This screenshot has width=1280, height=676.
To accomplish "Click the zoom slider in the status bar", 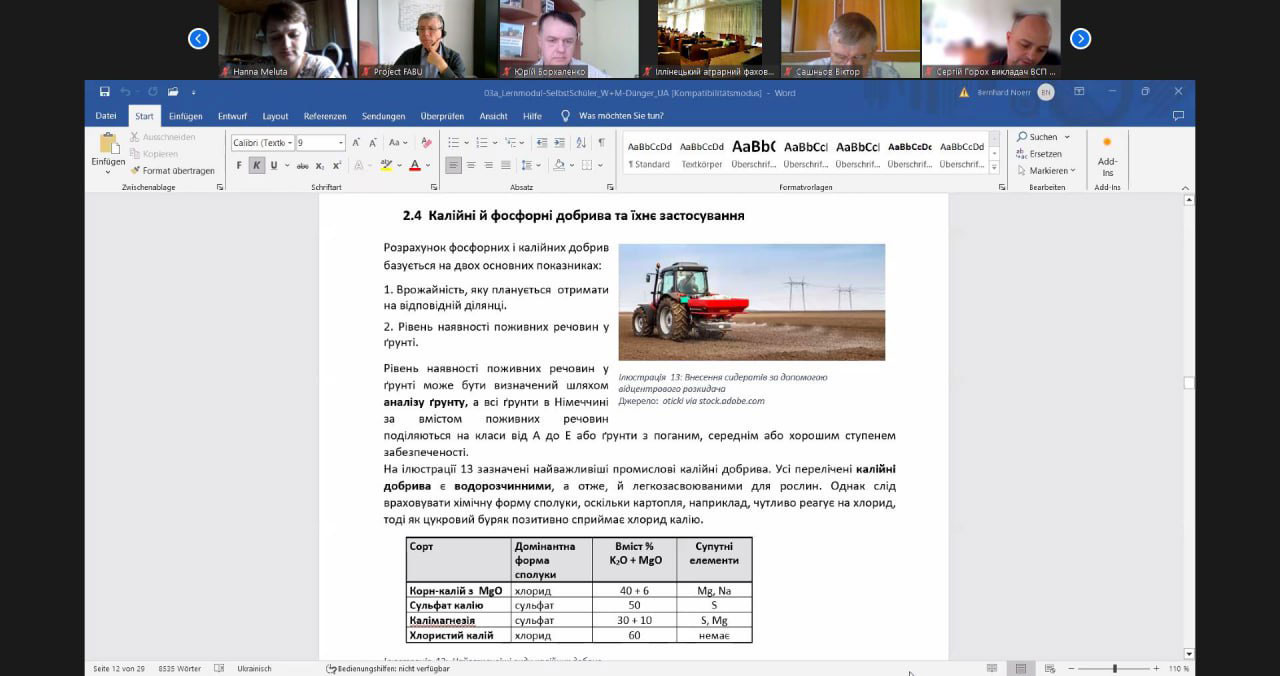I will 1115,668.
